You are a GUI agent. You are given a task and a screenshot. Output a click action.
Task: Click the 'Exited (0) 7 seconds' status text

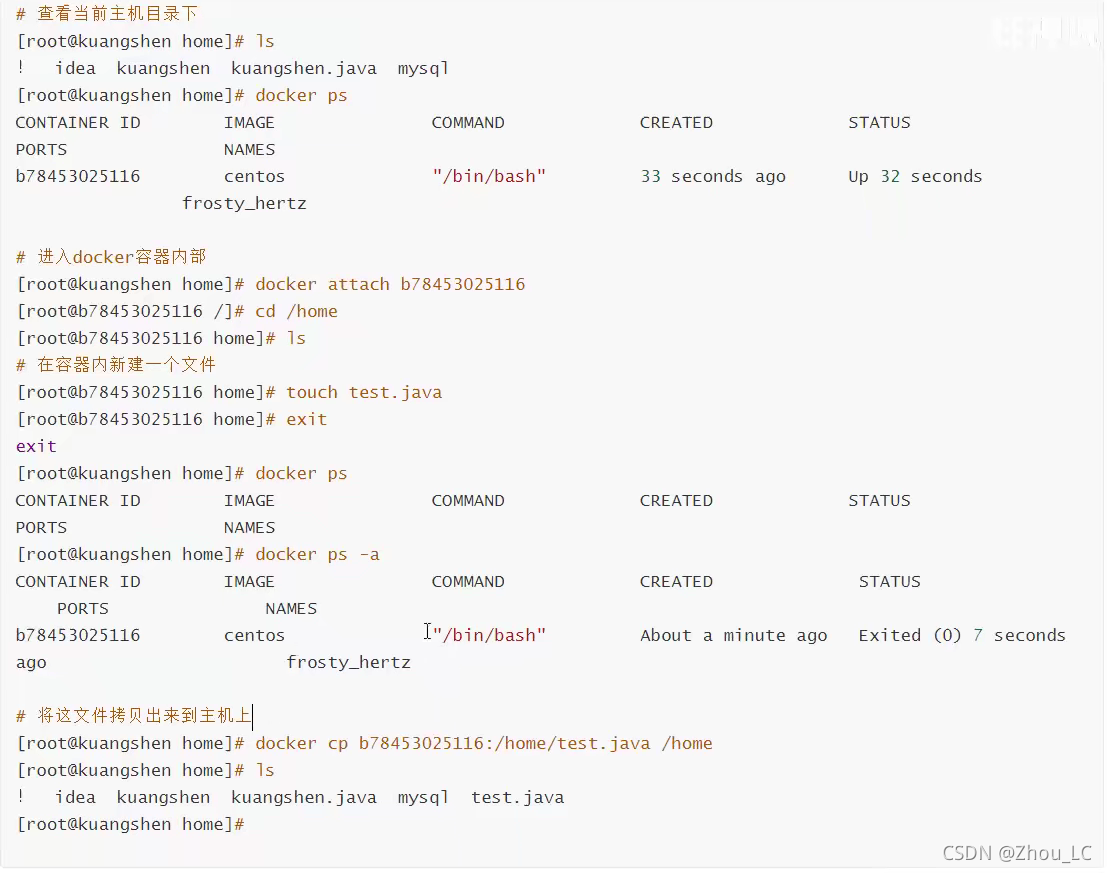(962, 636)
